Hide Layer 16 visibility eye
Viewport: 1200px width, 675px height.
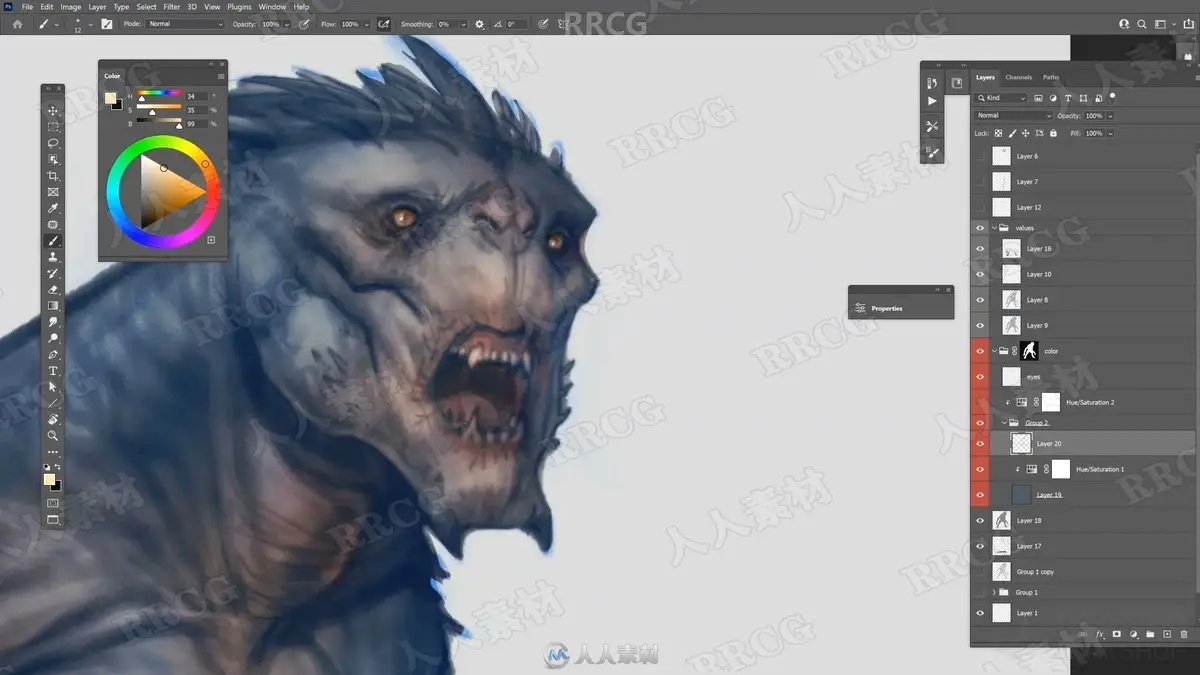(980, 248)
